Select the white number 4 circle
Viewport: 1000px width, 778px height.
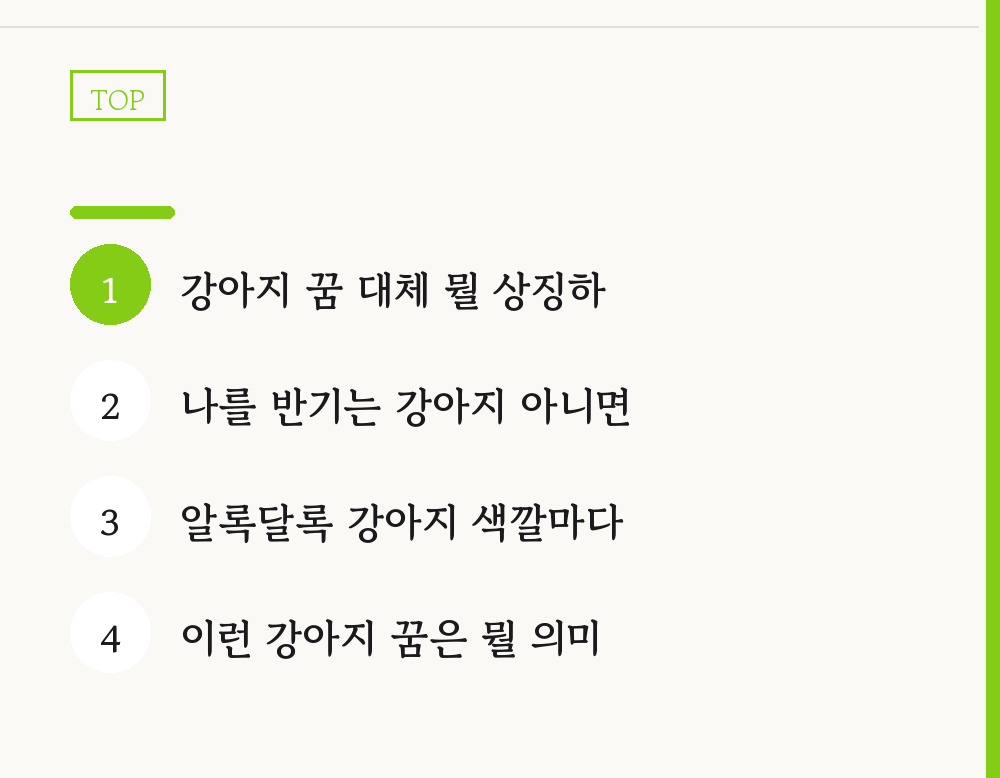pyautogui.click(x=110, y=633)
